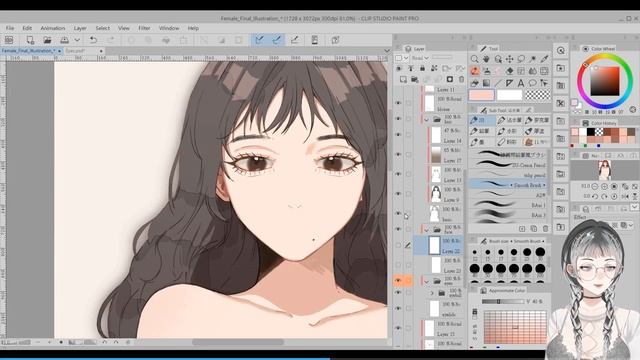Select the largest brush size on the first row

point(540,252)
